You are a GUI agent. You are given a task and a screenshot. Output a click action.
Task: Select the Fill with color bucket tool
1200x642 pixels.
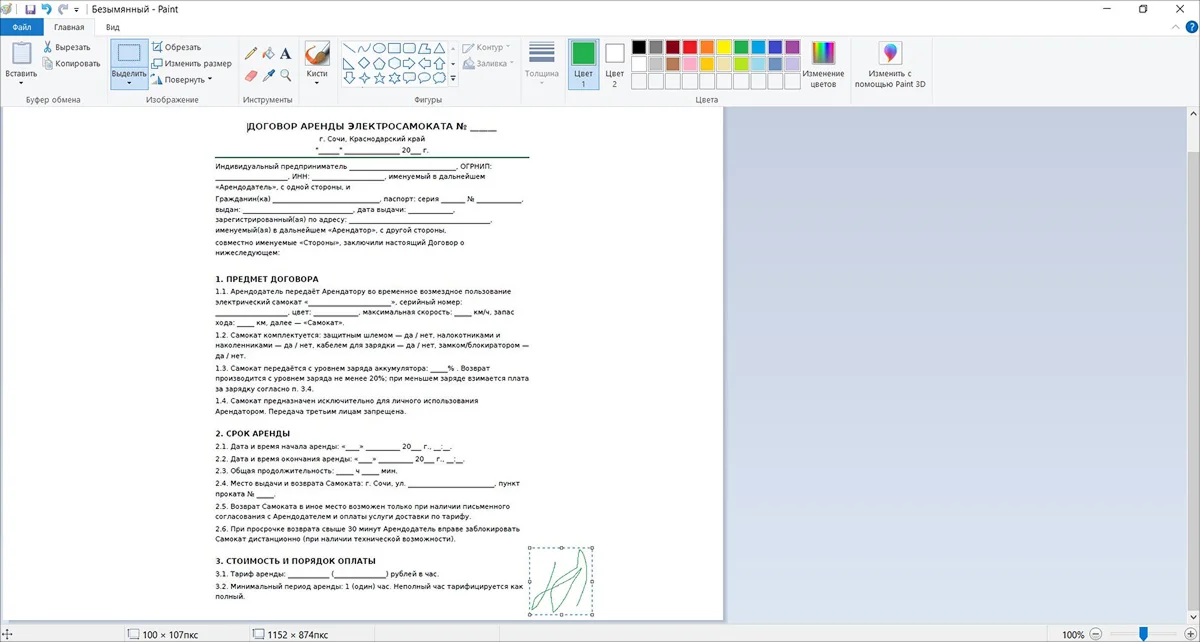[268, 53]
